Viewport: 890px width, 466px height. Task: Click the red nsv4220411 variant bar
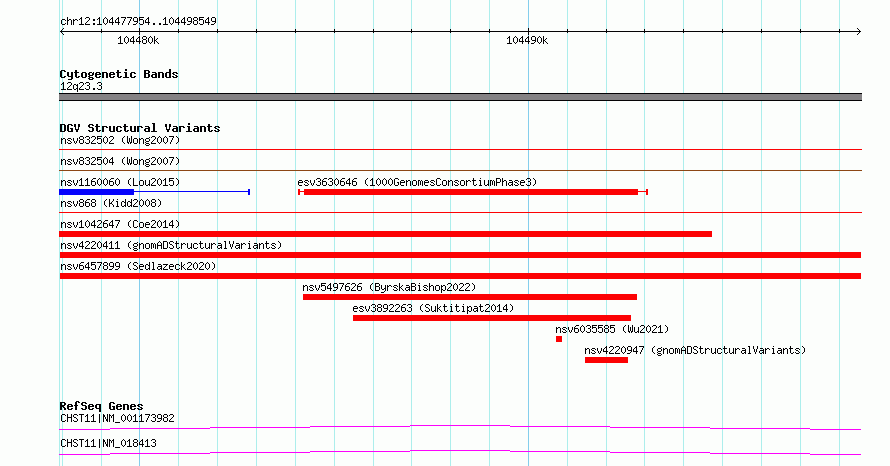pos(460,255)
